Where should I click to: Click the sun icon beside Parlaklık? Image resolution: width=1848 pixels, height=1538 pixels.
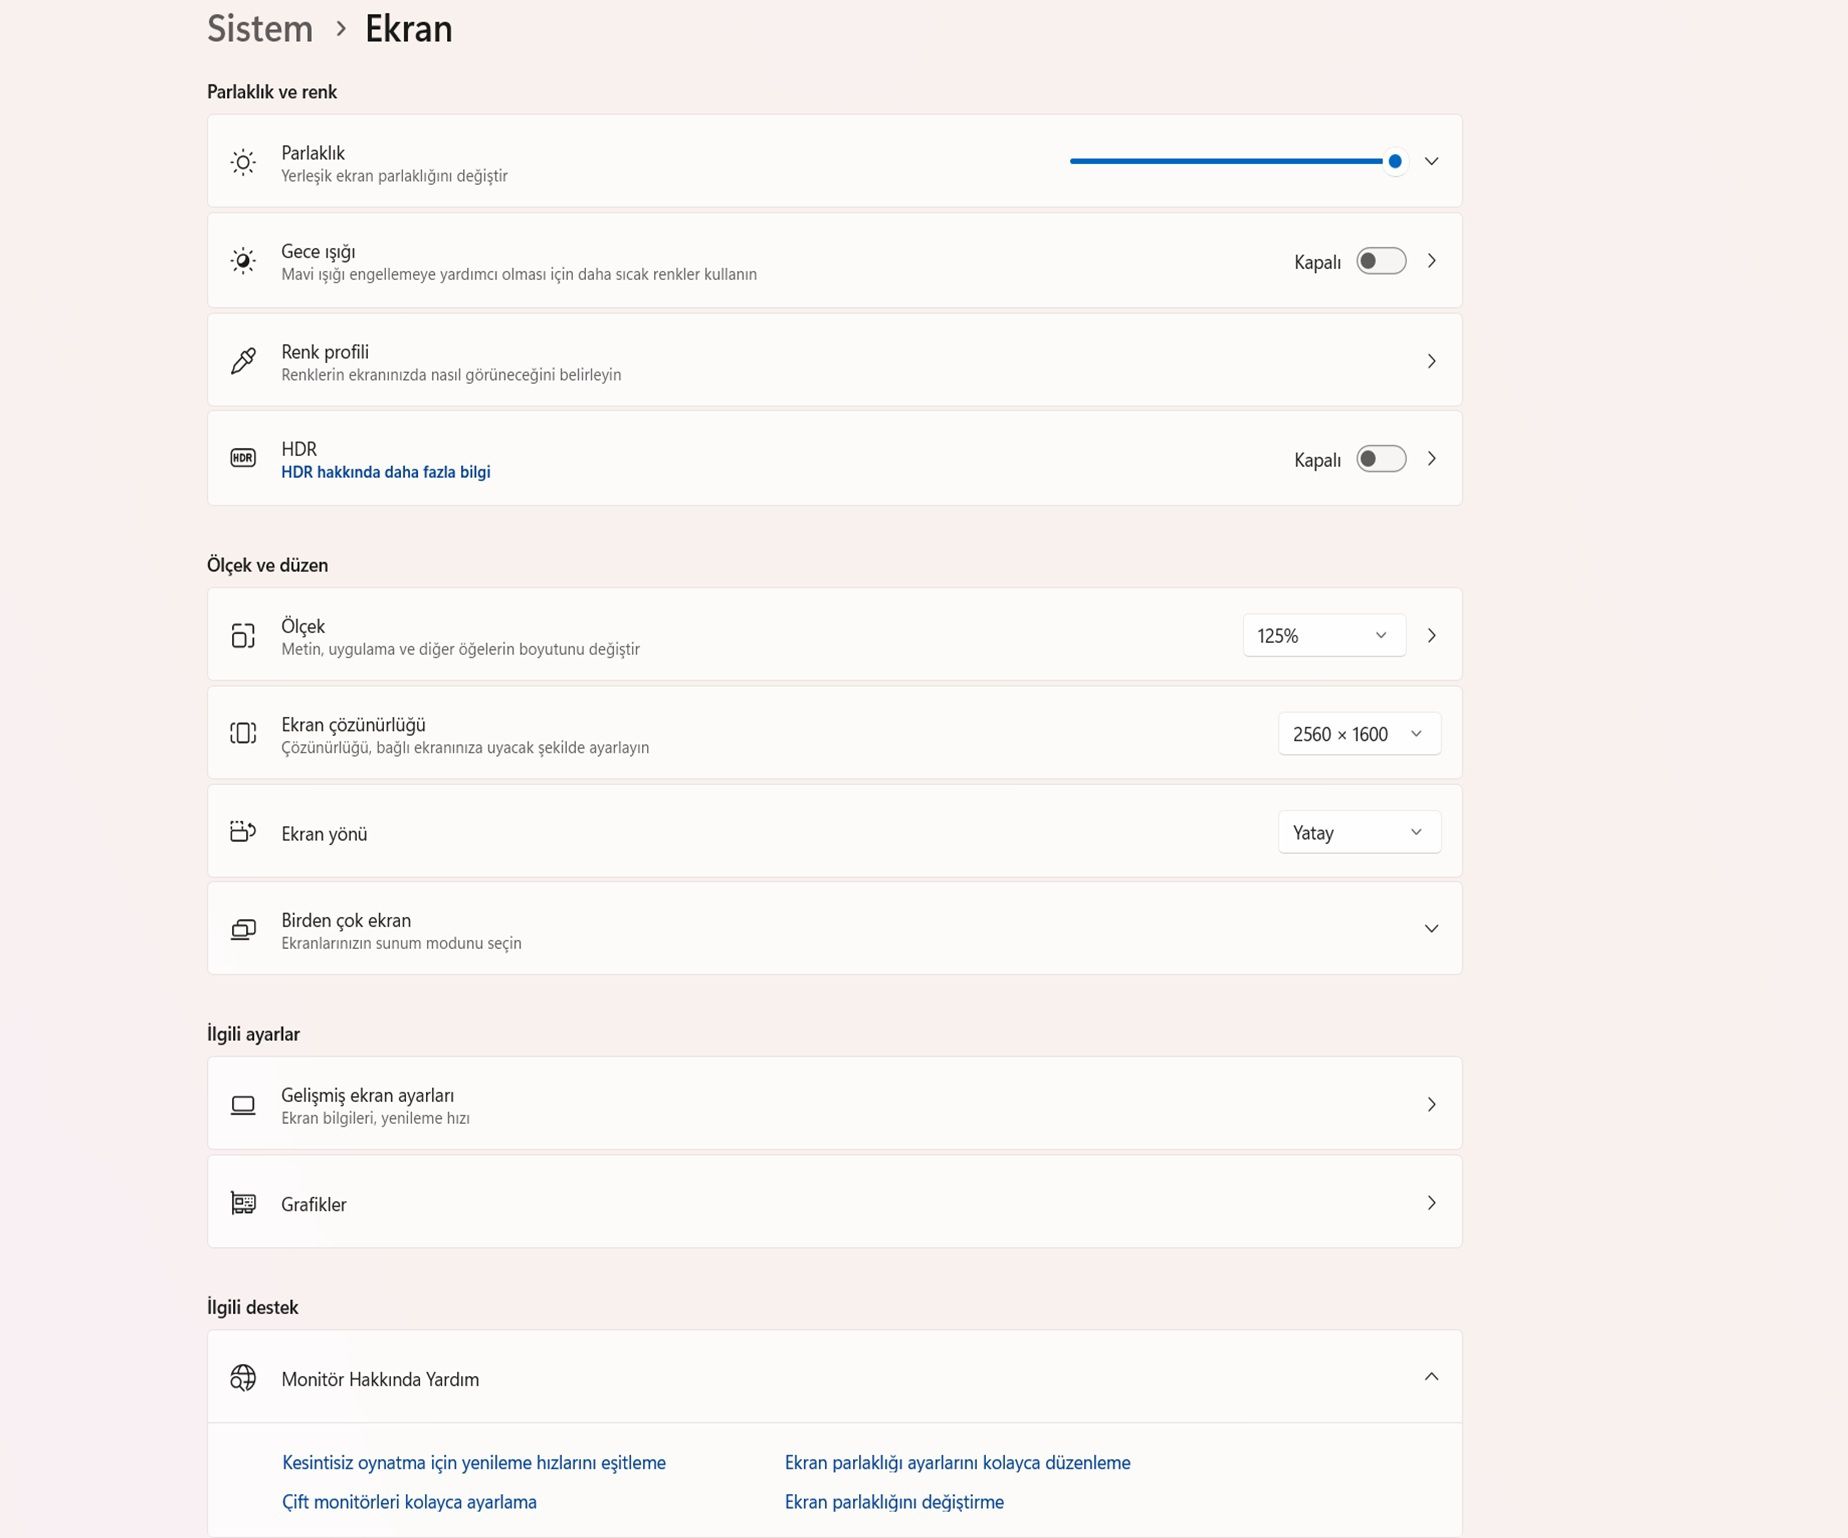pos(243,162)
